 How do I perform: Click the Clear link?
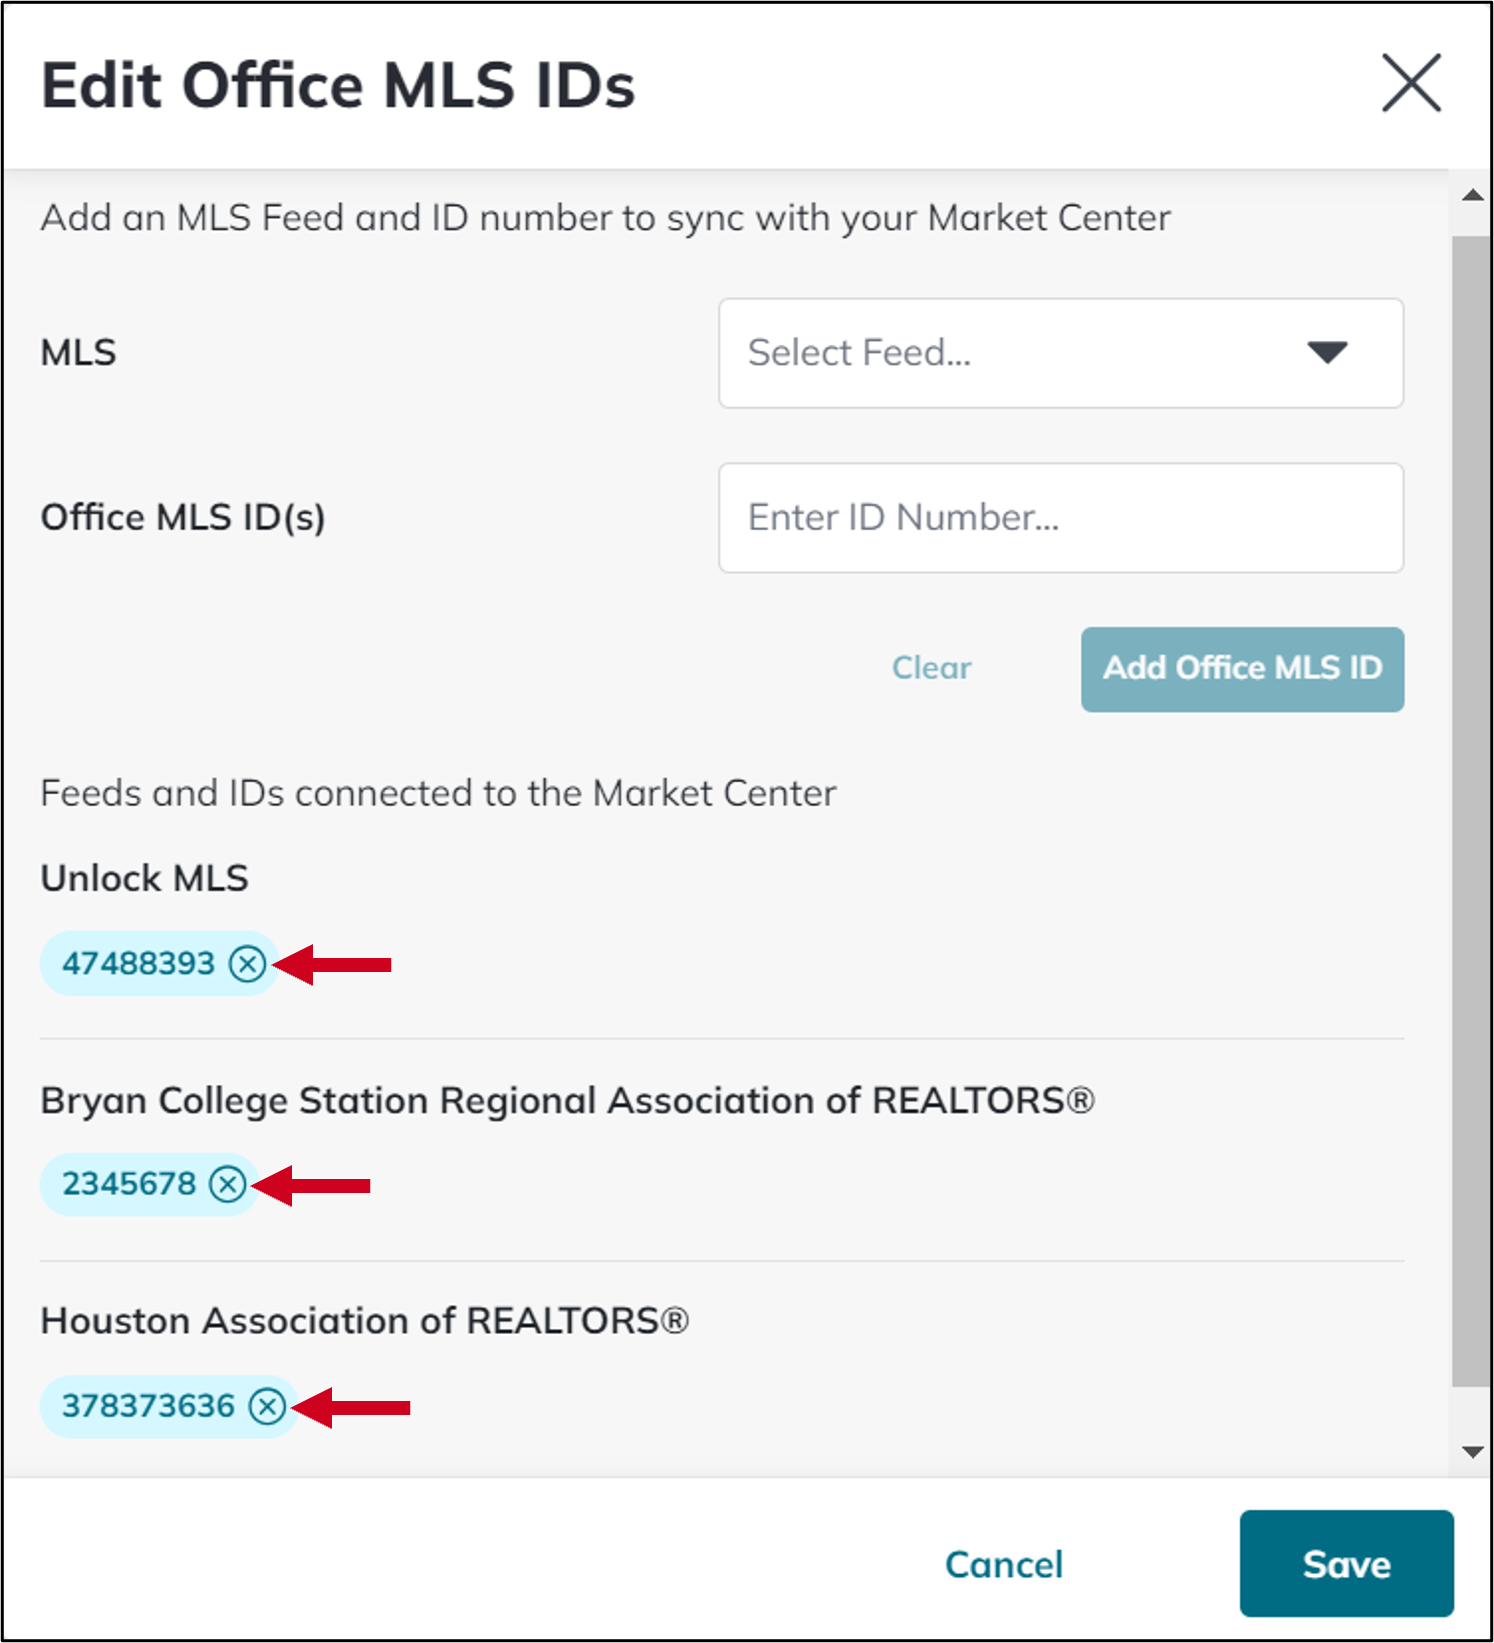pyautogui.click(x=930, y=668)
